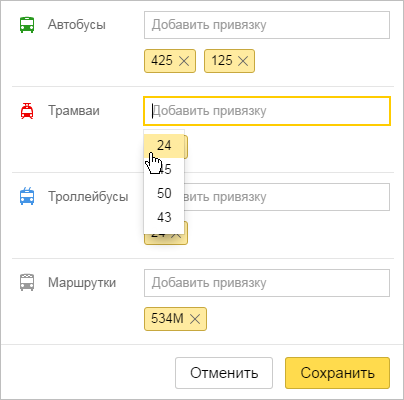The width and height of the screenshot is (404, 400).
Task: Remove the 125 bus tag
Action: click(243, 61)
